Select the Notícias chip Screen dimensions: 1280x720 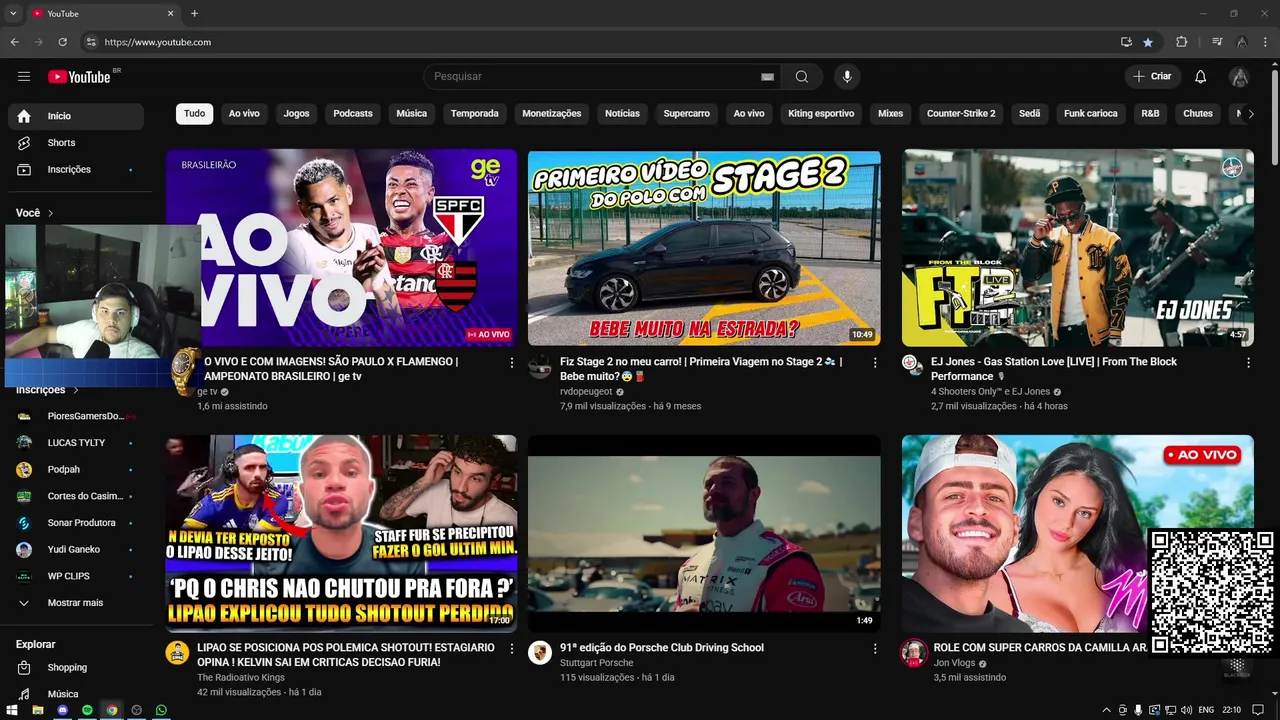(x=622, y=114)
